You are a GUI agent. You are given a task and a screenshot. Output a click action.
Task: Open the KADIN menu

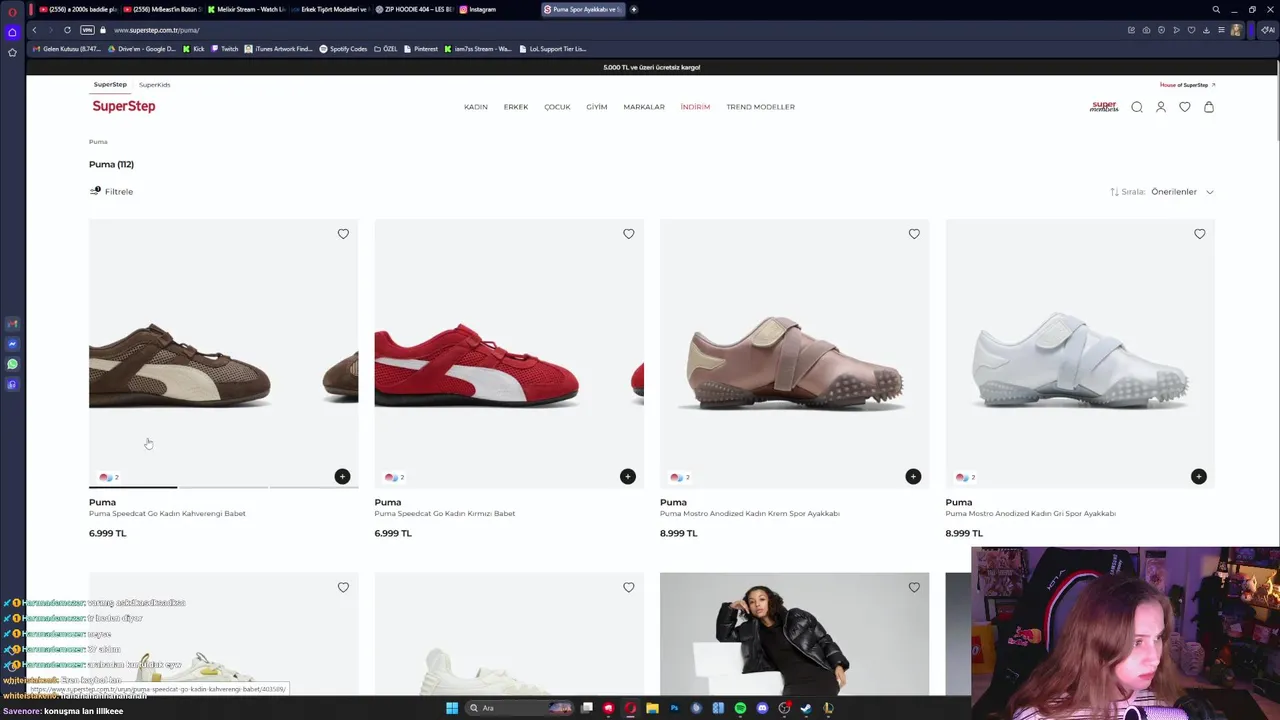[x=476, y=107]
